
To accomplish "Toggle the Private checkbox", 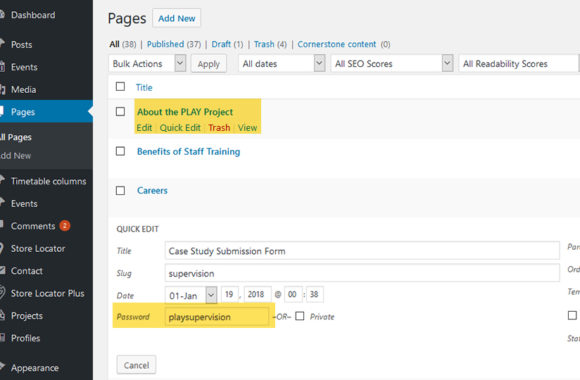I will click(x=300, y=316).
